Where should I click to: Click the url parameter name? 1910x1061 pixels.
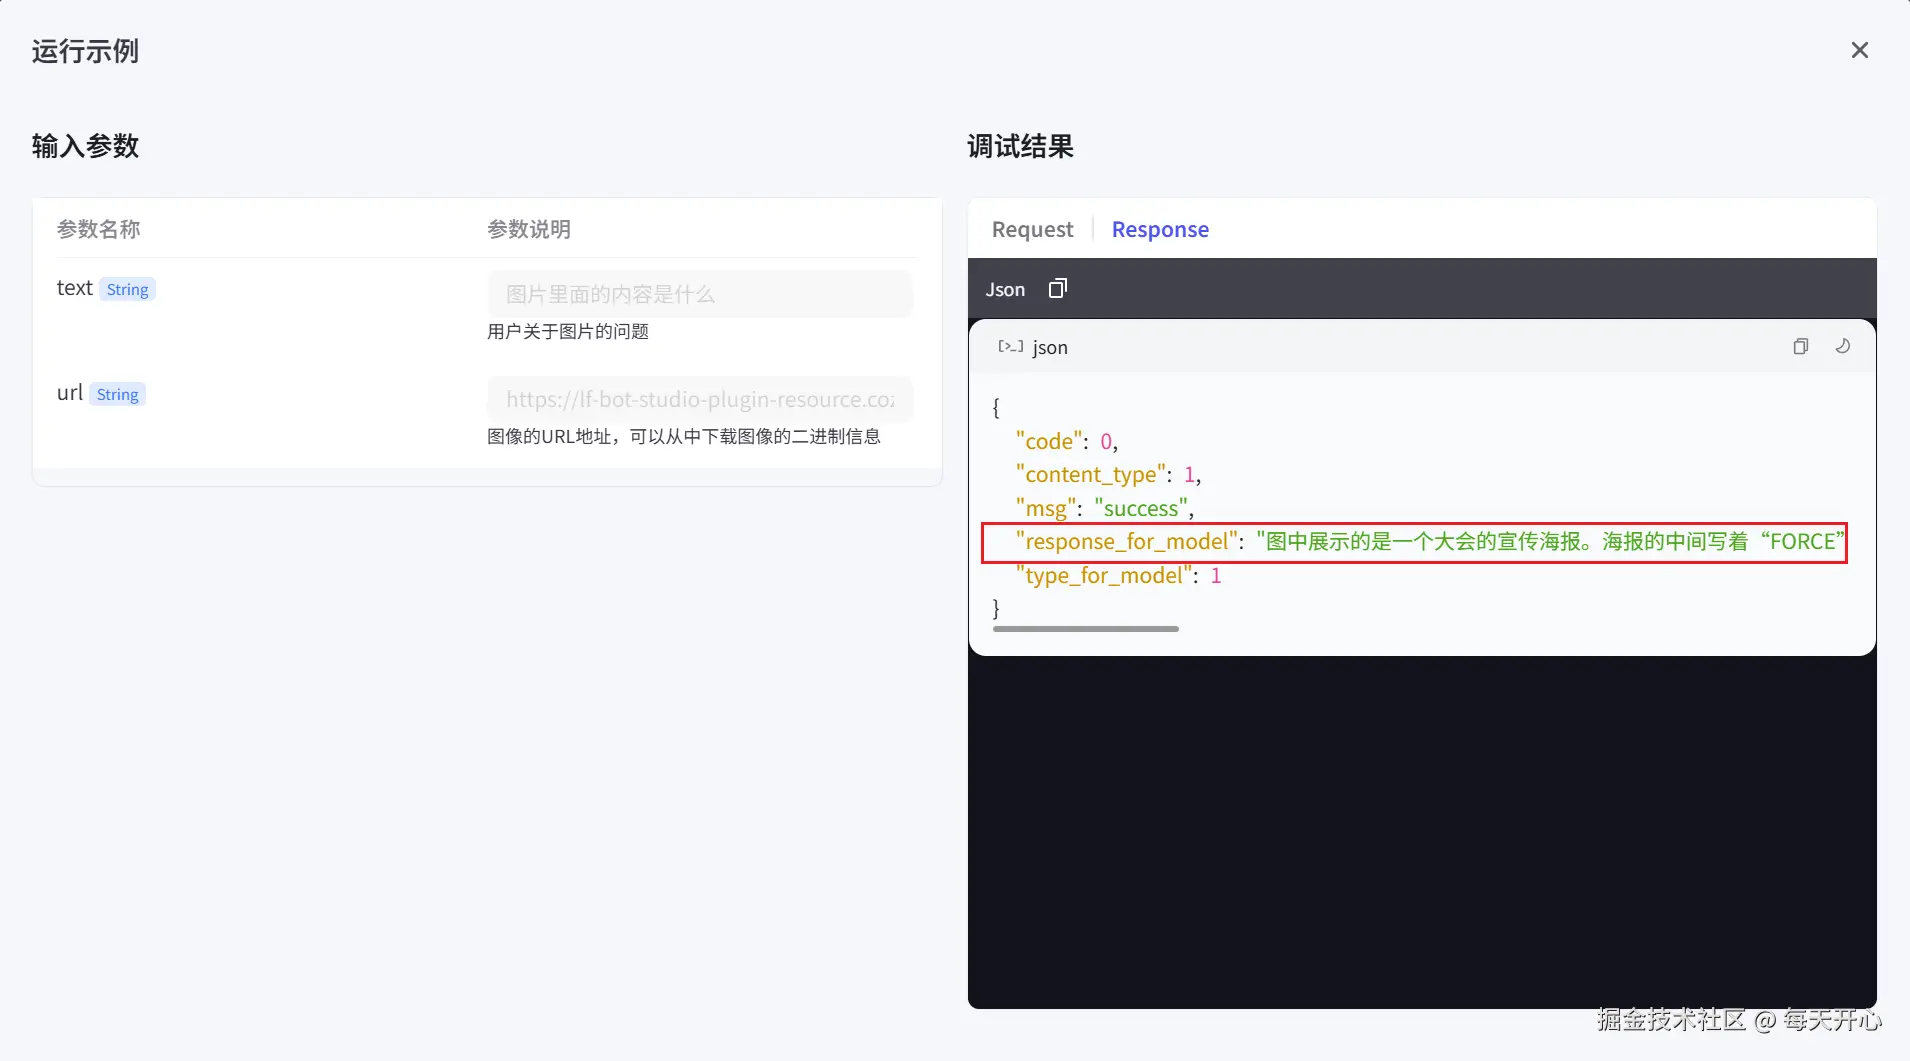pos(69,393)
